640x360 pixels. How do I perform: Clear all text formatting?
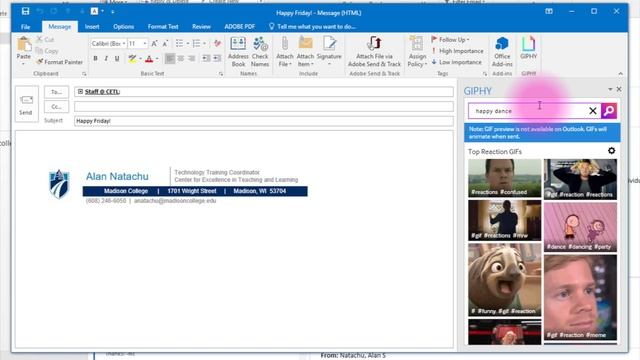point(217,43)
